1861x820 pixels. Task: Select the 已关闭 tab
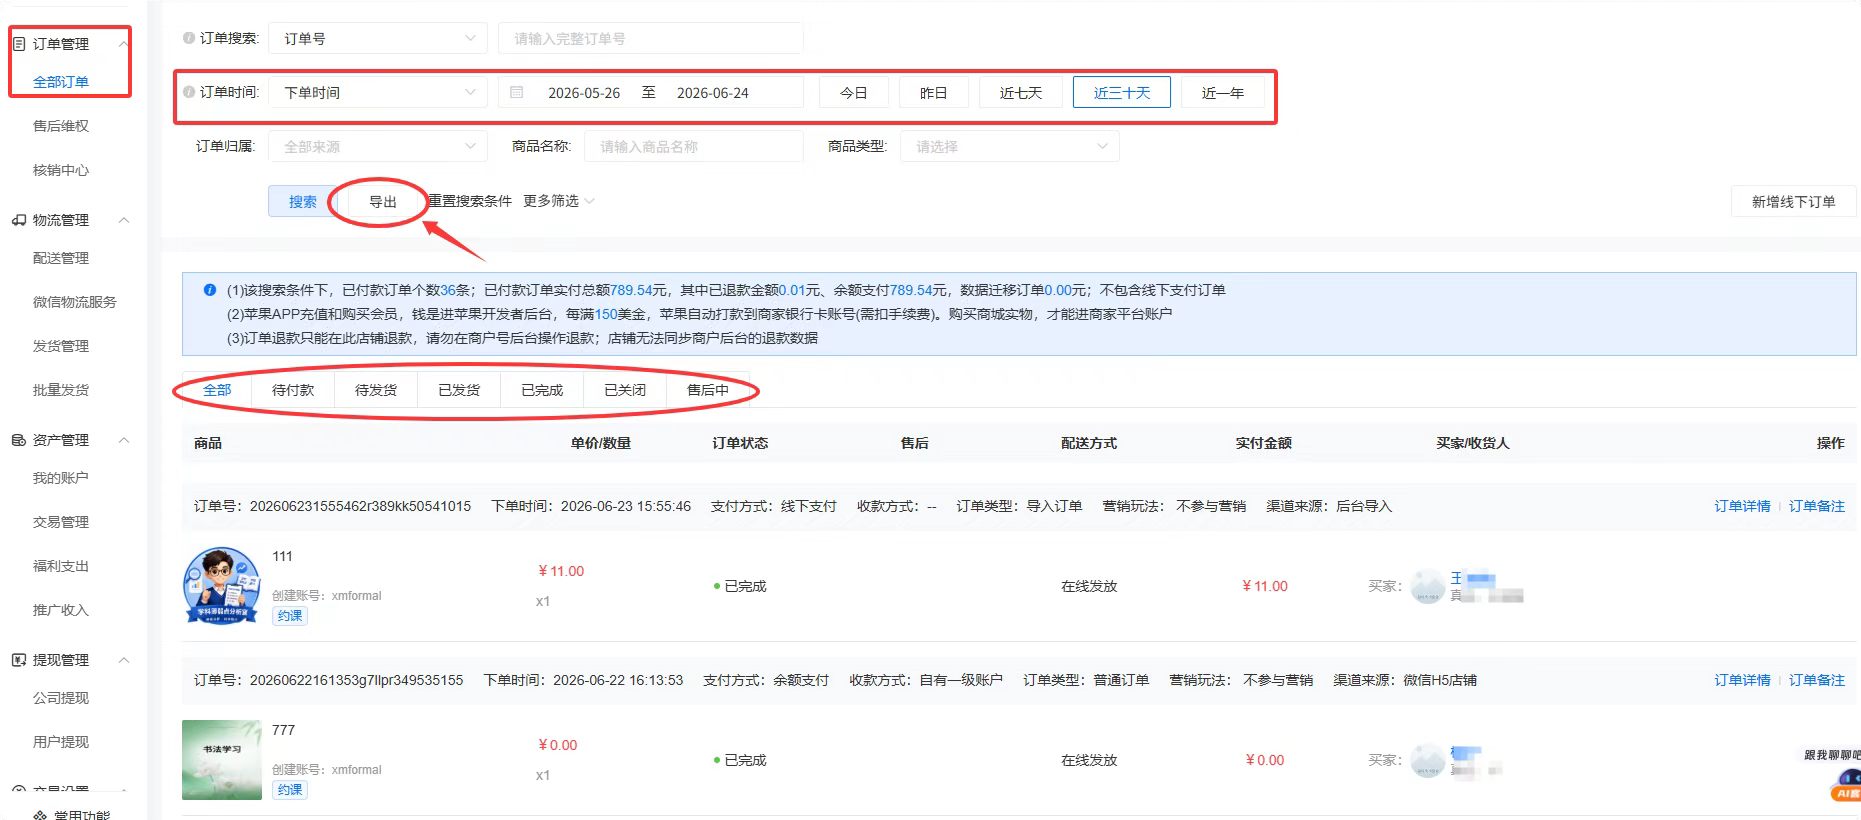pyautogui.click(x=625, y=390)
